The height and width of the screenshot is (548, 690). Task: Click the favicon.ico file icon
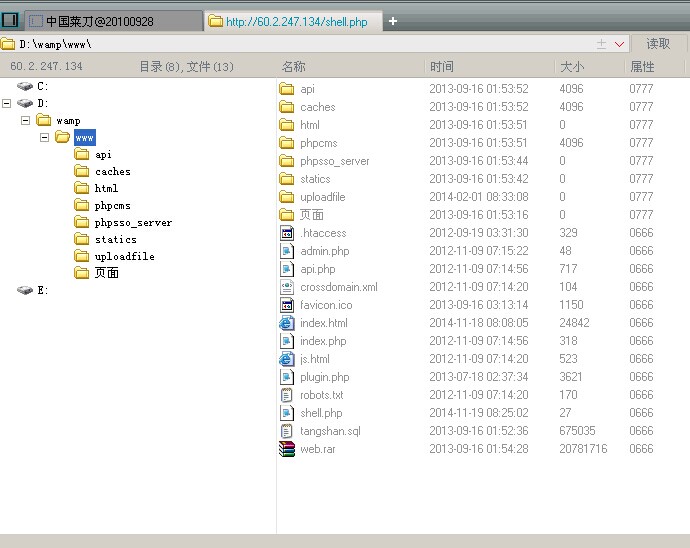(287, 305)
